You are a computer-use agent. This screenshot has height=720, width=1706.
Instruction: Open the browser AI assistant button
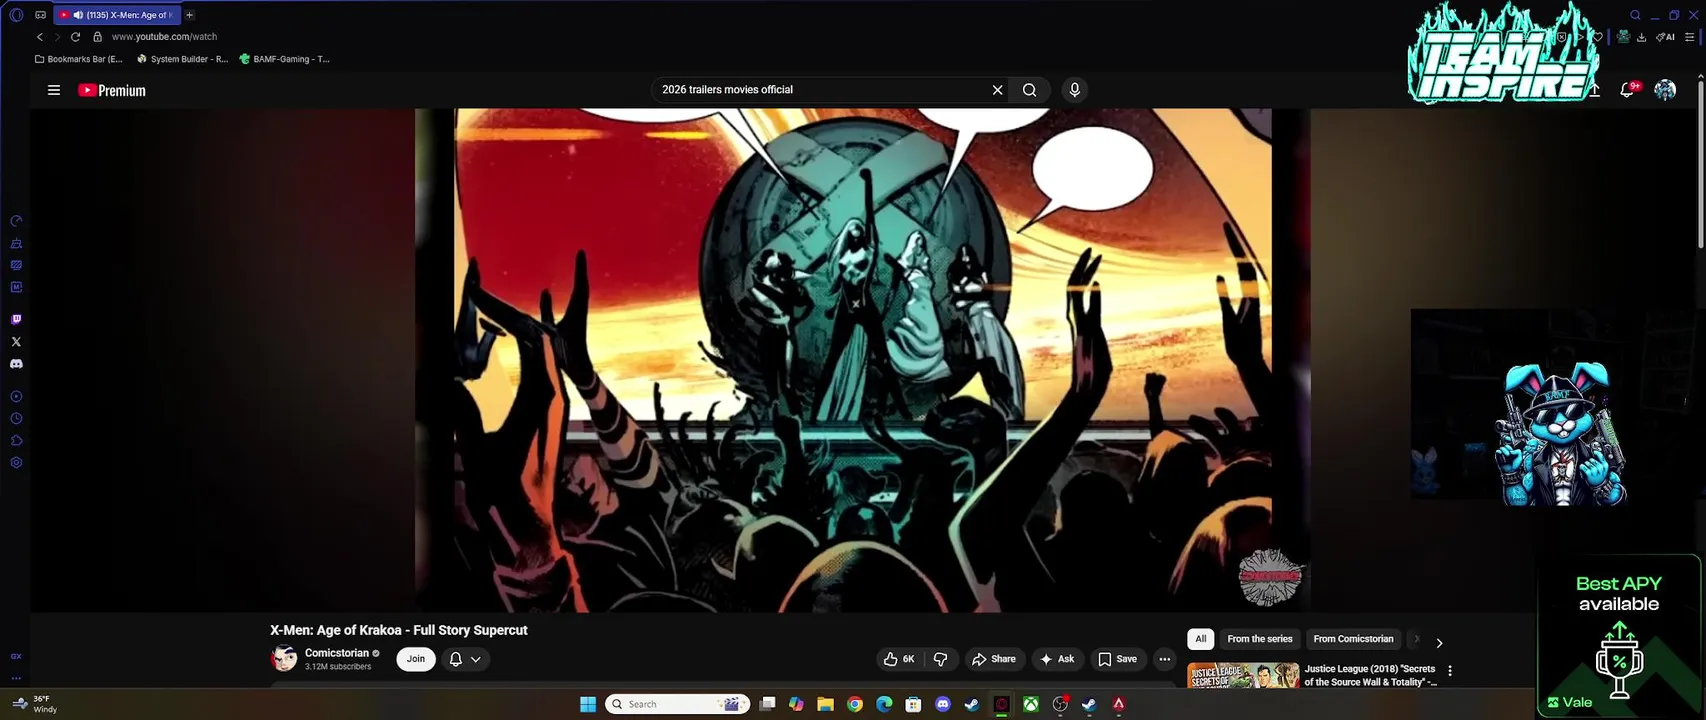tap(1666, 37)
